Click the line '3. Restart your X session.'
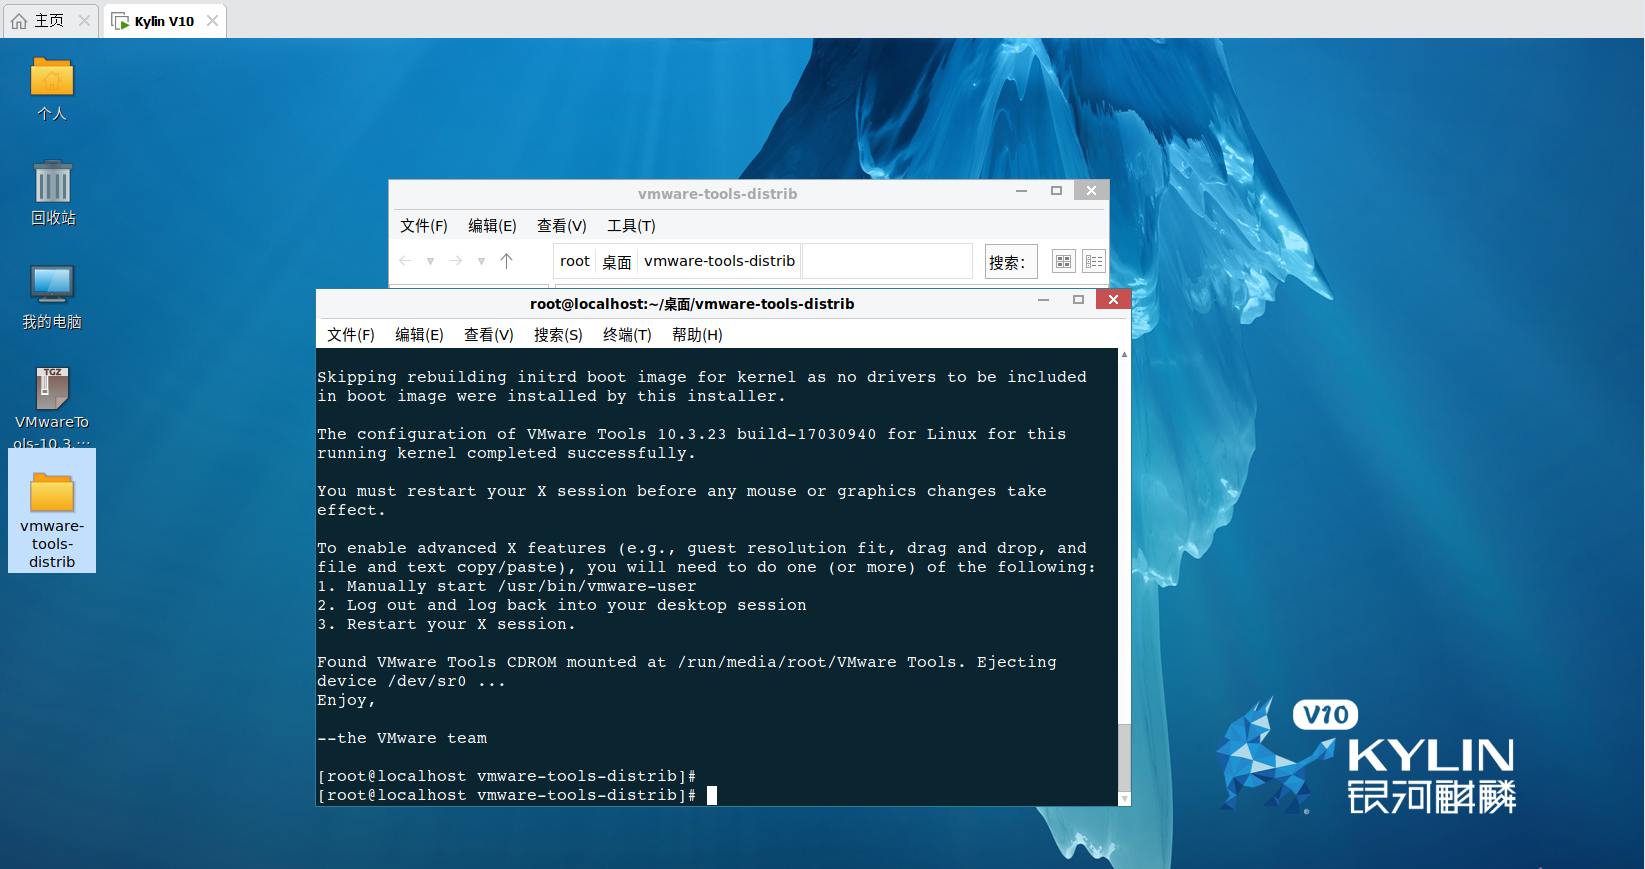The width and height of the screenshot is (1645, 869). [x=446, y=624]
